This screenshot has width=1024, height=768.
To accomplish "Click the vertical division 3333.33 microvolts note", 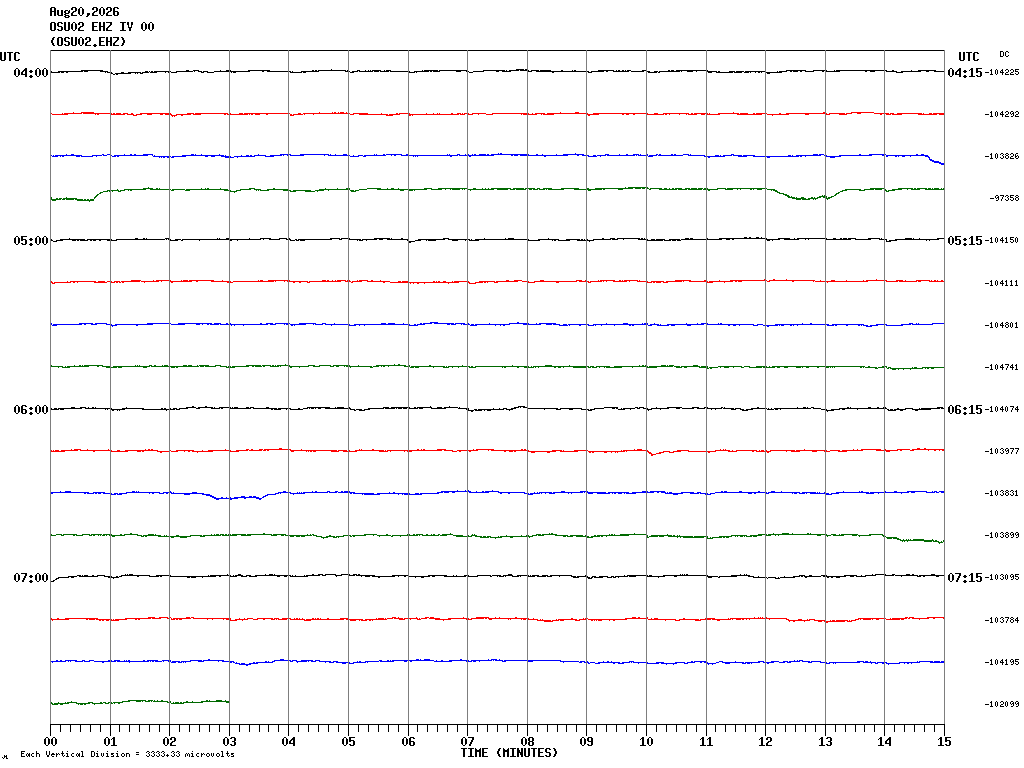I will pos(127,754).
